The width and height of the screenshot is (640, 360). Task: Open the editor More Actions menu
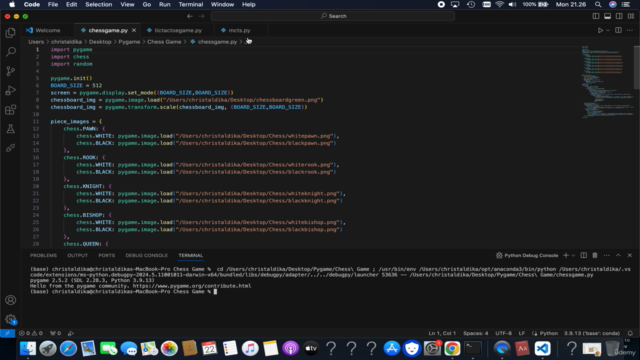[630, 30]
